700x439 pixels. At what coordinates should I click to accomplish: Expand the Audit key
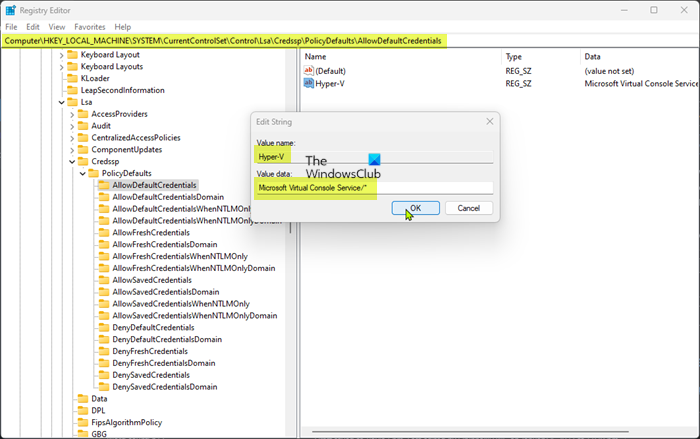coord(72,126)
